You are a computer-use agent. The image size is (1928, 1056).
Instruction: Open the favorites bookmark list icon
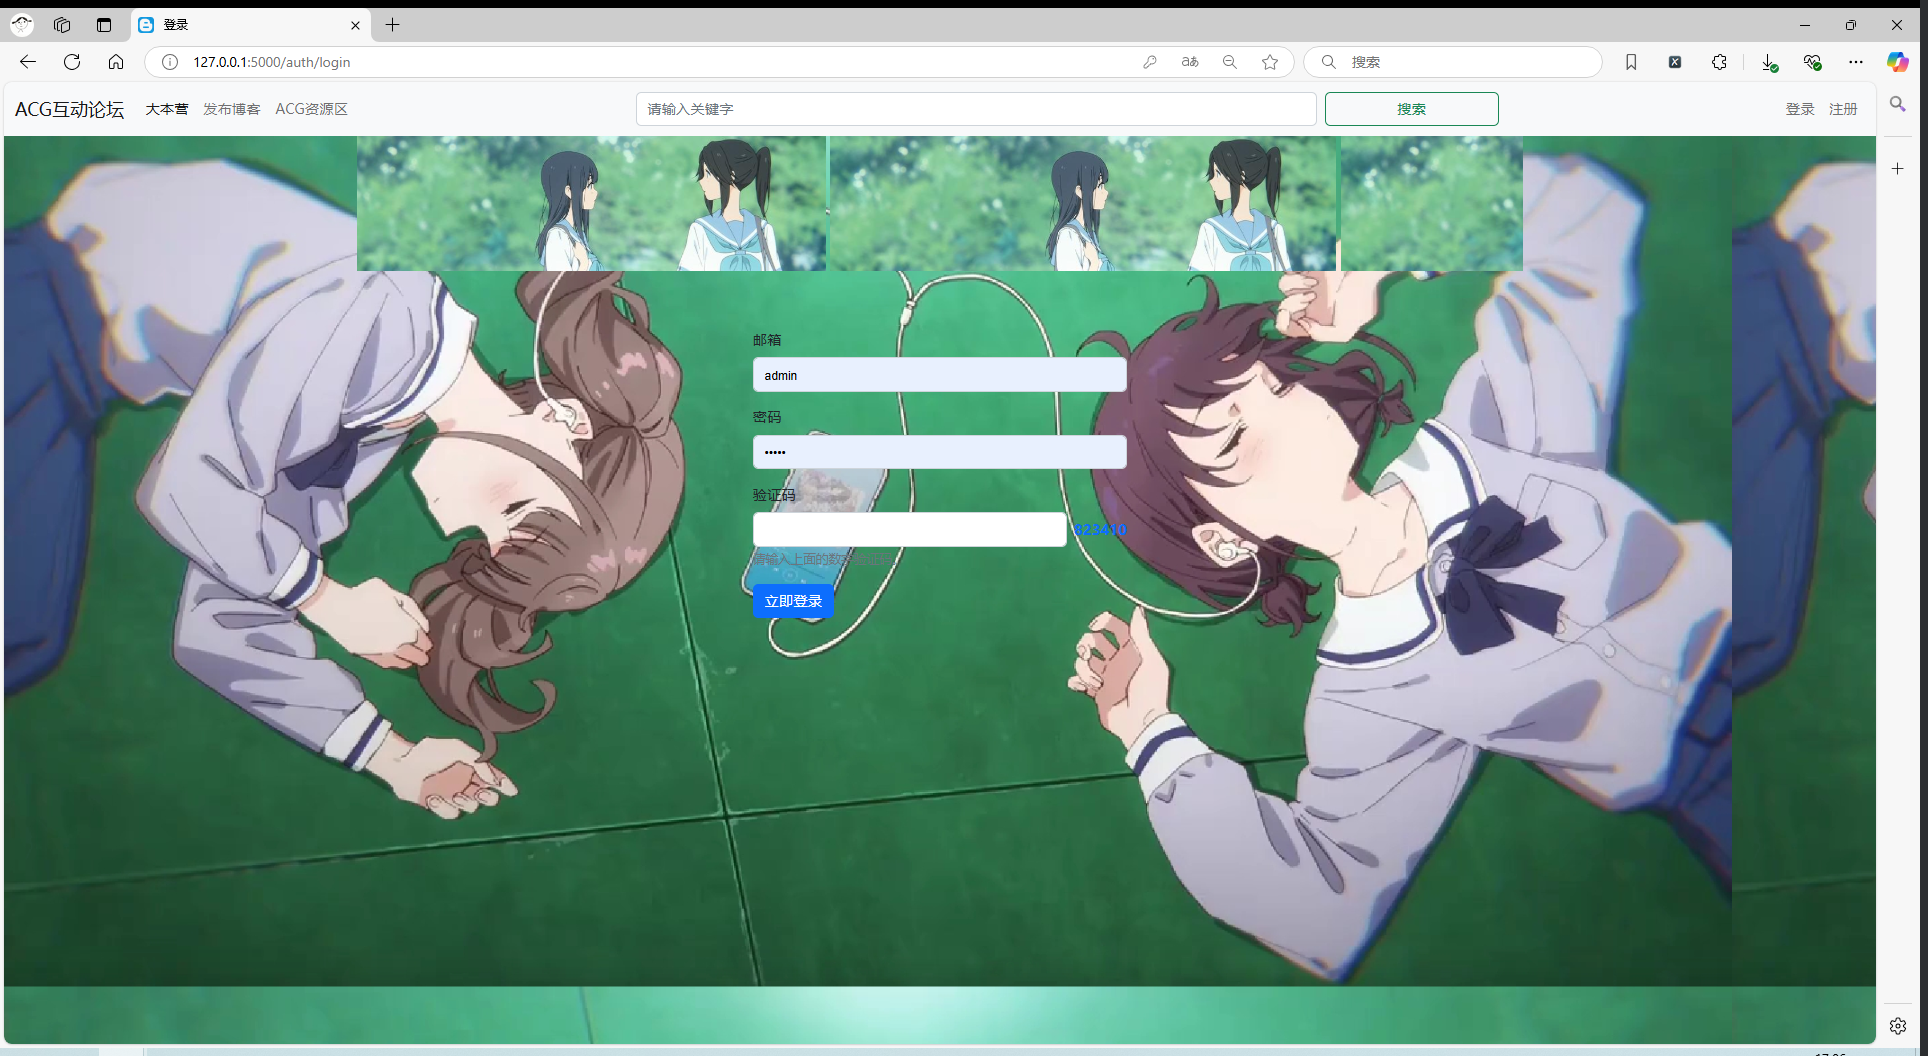(x=1631, y=62)
